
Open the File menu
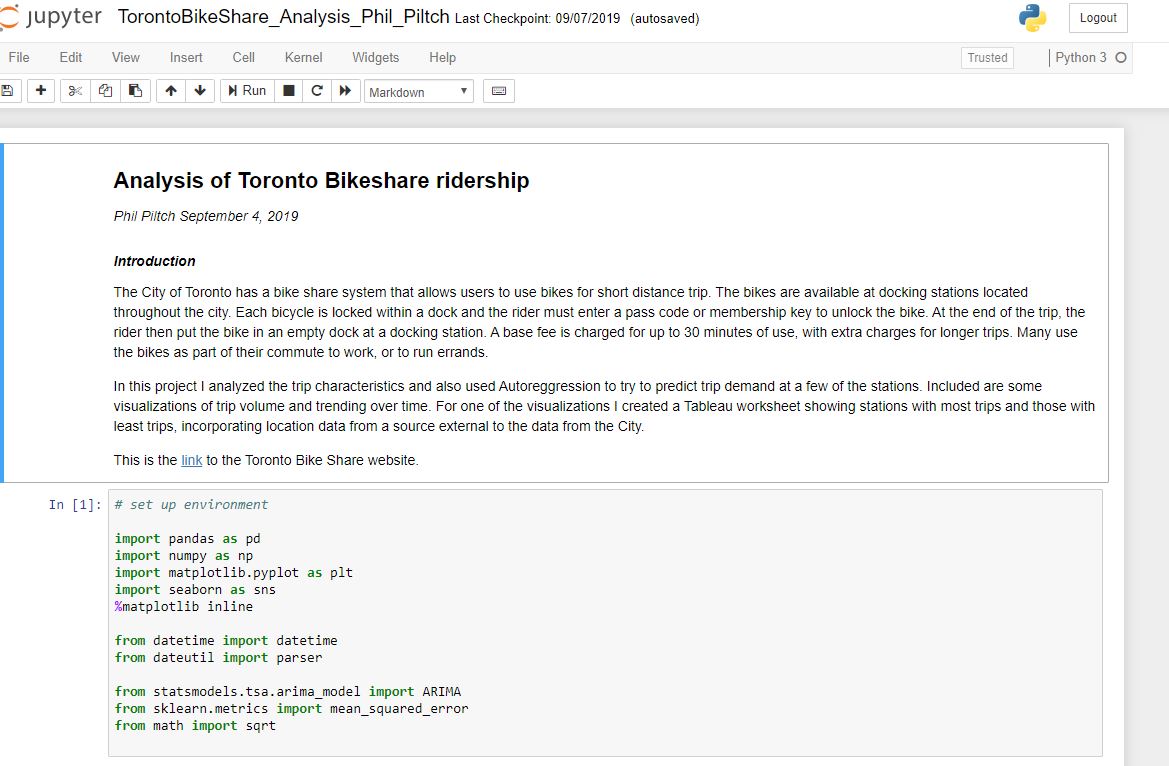(18, 57)
